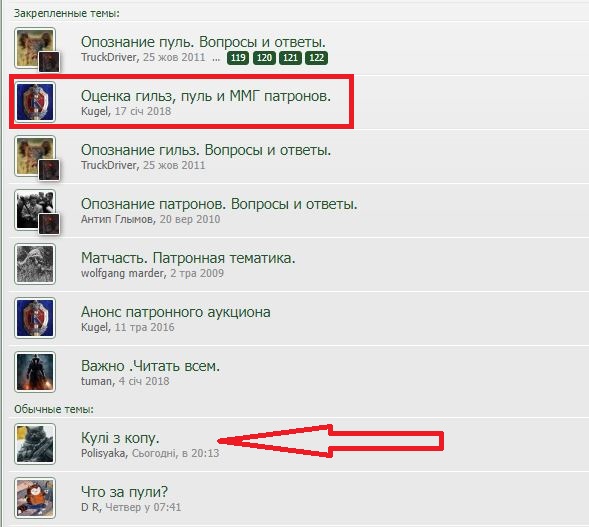Open the thread Опознание гильз. Вопросы и ответы.
This screenshot has width=589, height=527.
coord(206,150)
